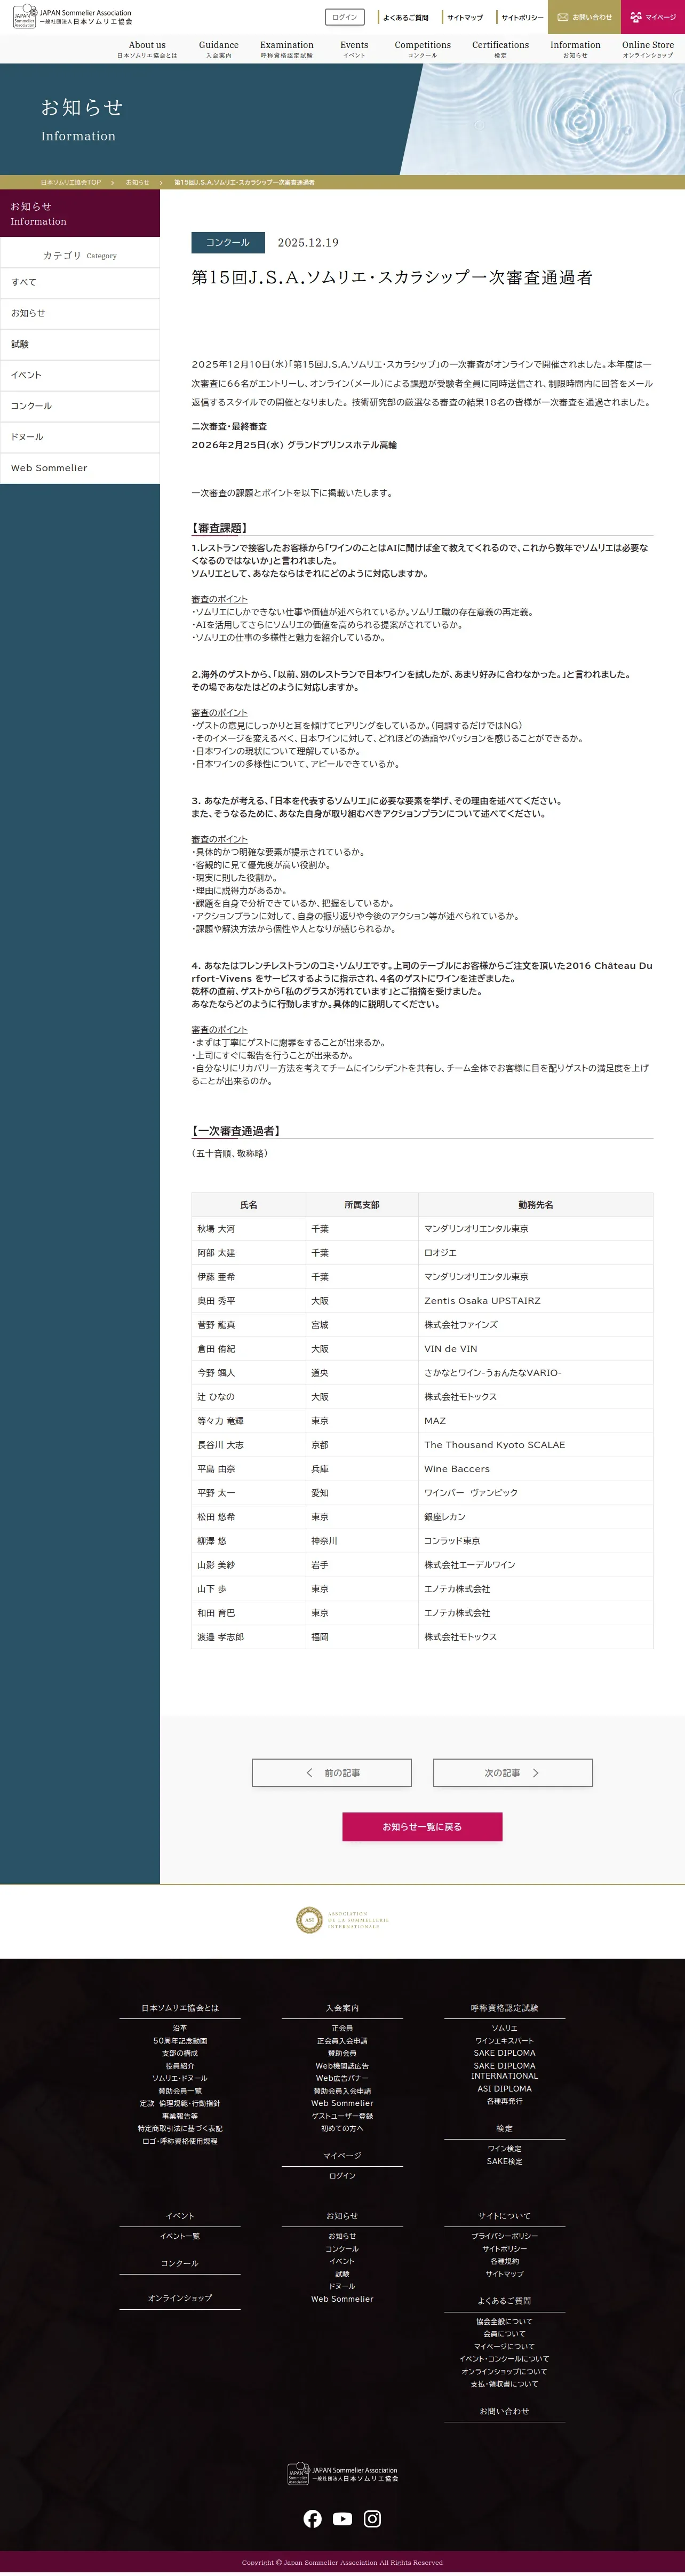Open footer link SAKE検定
The width and height of the screenshot is (685, 2576).
pyautogui.click(x=504, y=2161)
